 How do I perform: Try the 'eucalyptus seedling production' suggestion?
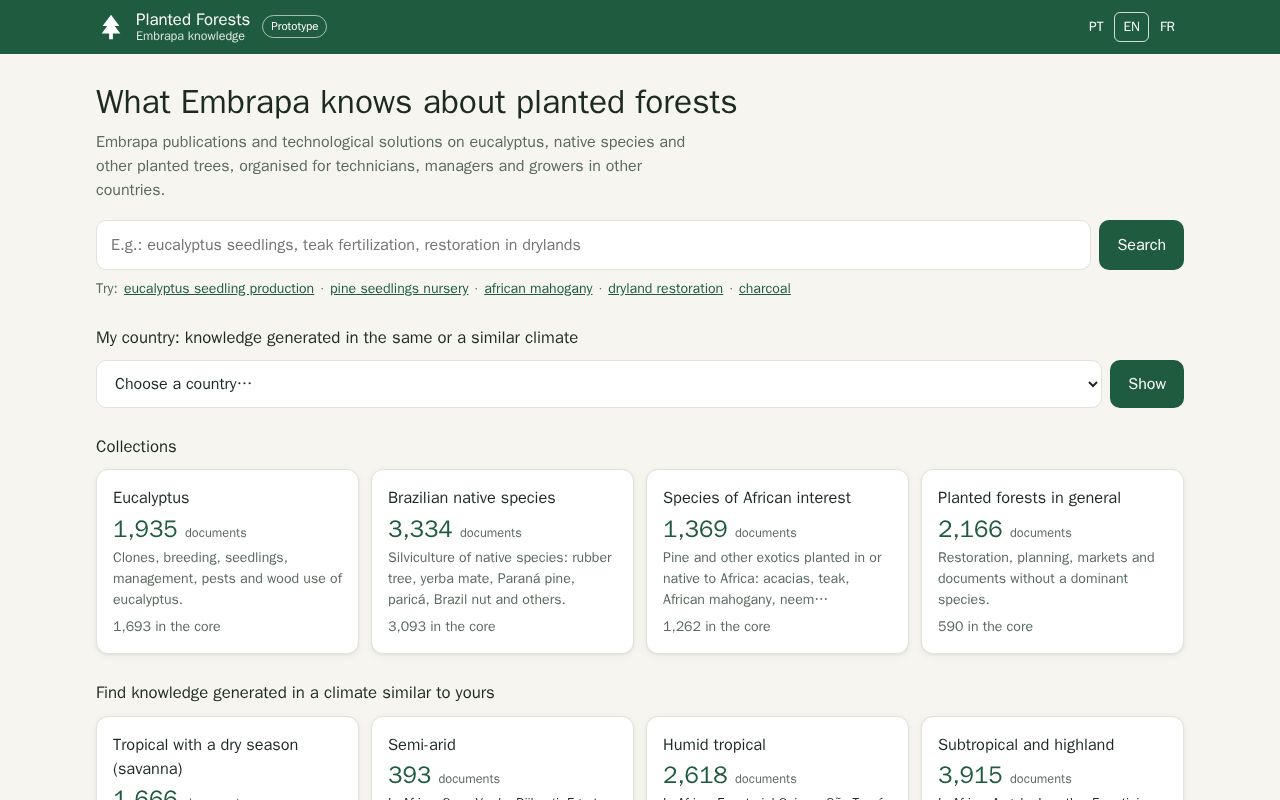tap(219, 289)
